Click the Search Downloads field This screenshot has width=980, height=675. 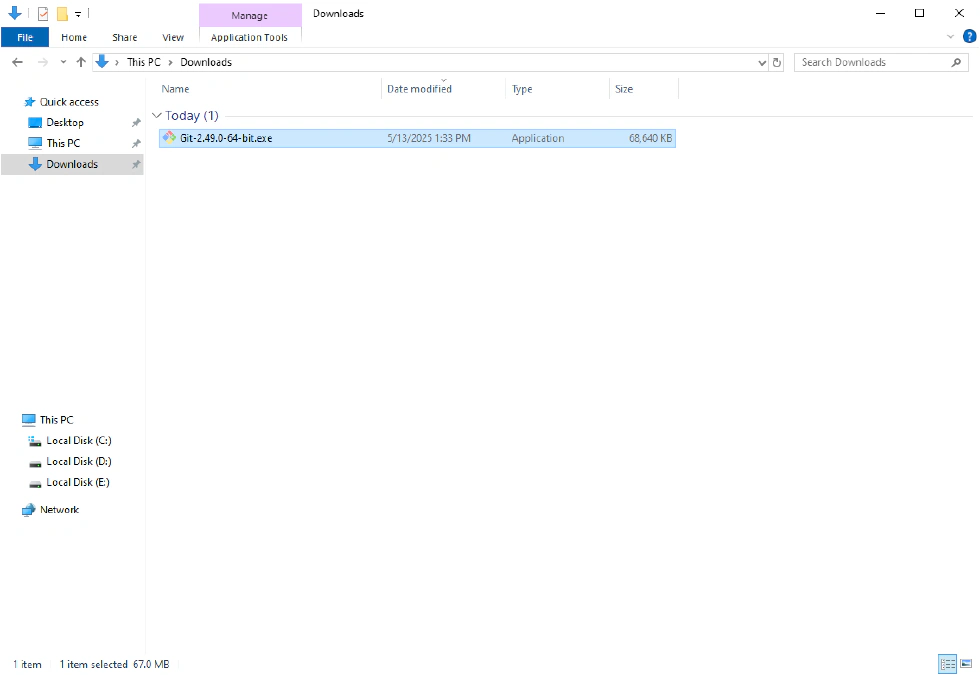click(x=873, y=62)
